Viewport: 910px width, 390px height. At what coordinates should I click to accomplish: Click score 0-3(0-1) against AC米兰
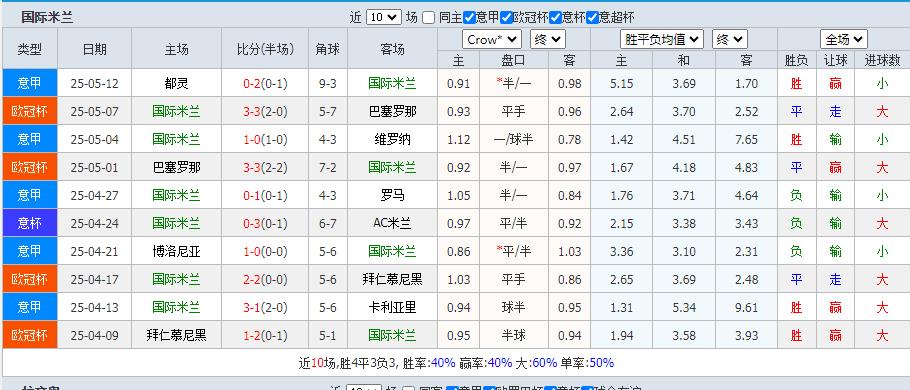point(265,223)
